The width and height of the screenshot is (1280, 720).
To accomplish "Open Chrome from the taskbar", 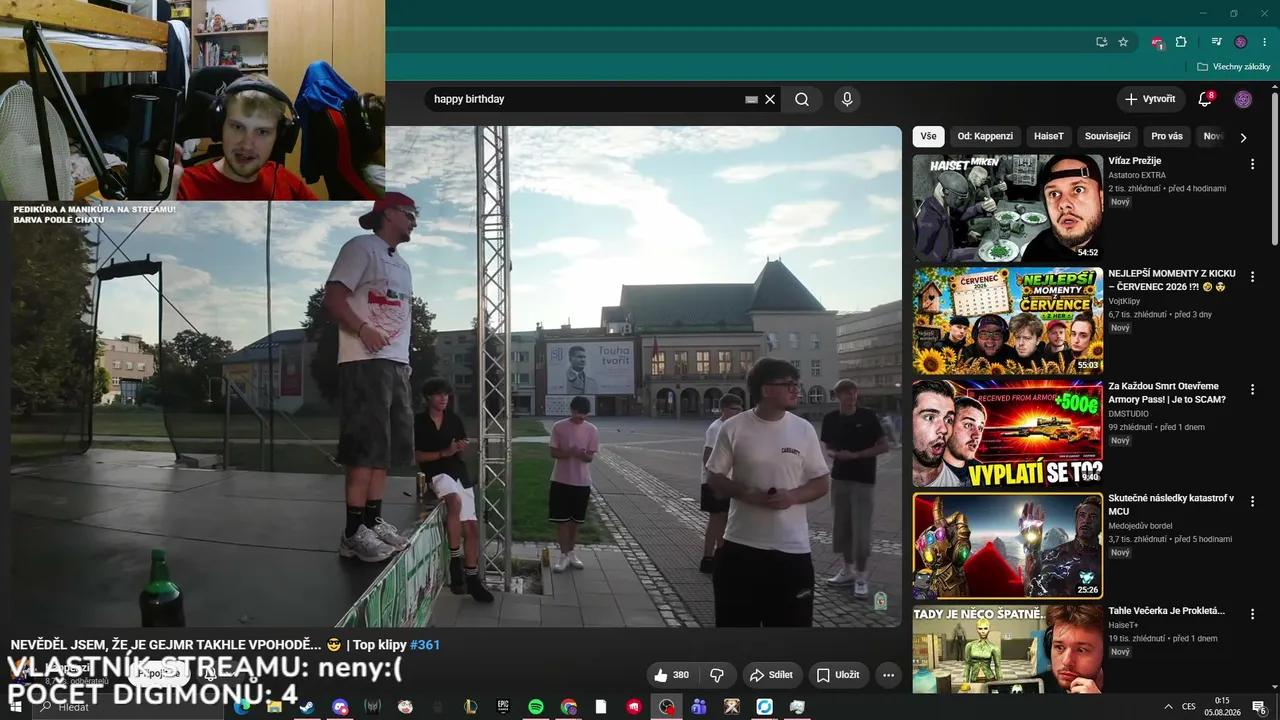I will pyautogui.click(x=569, y=707).
